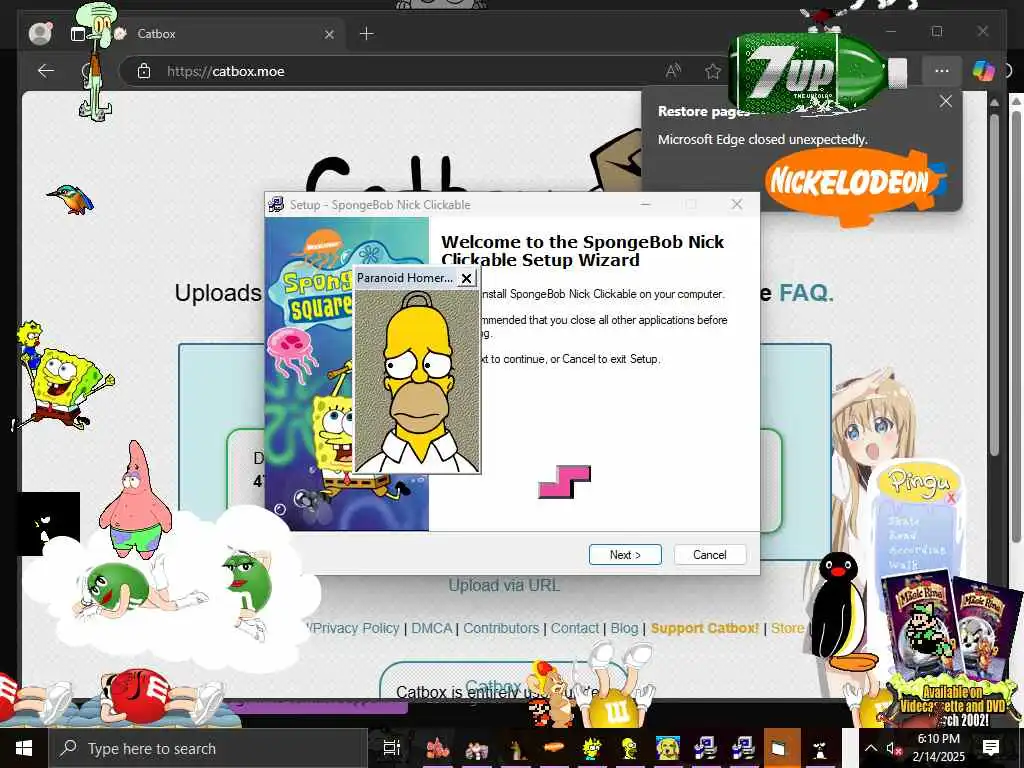
Task: Open the orange Nickelodeon blimp taskbar icon
Action: (553, 747)
